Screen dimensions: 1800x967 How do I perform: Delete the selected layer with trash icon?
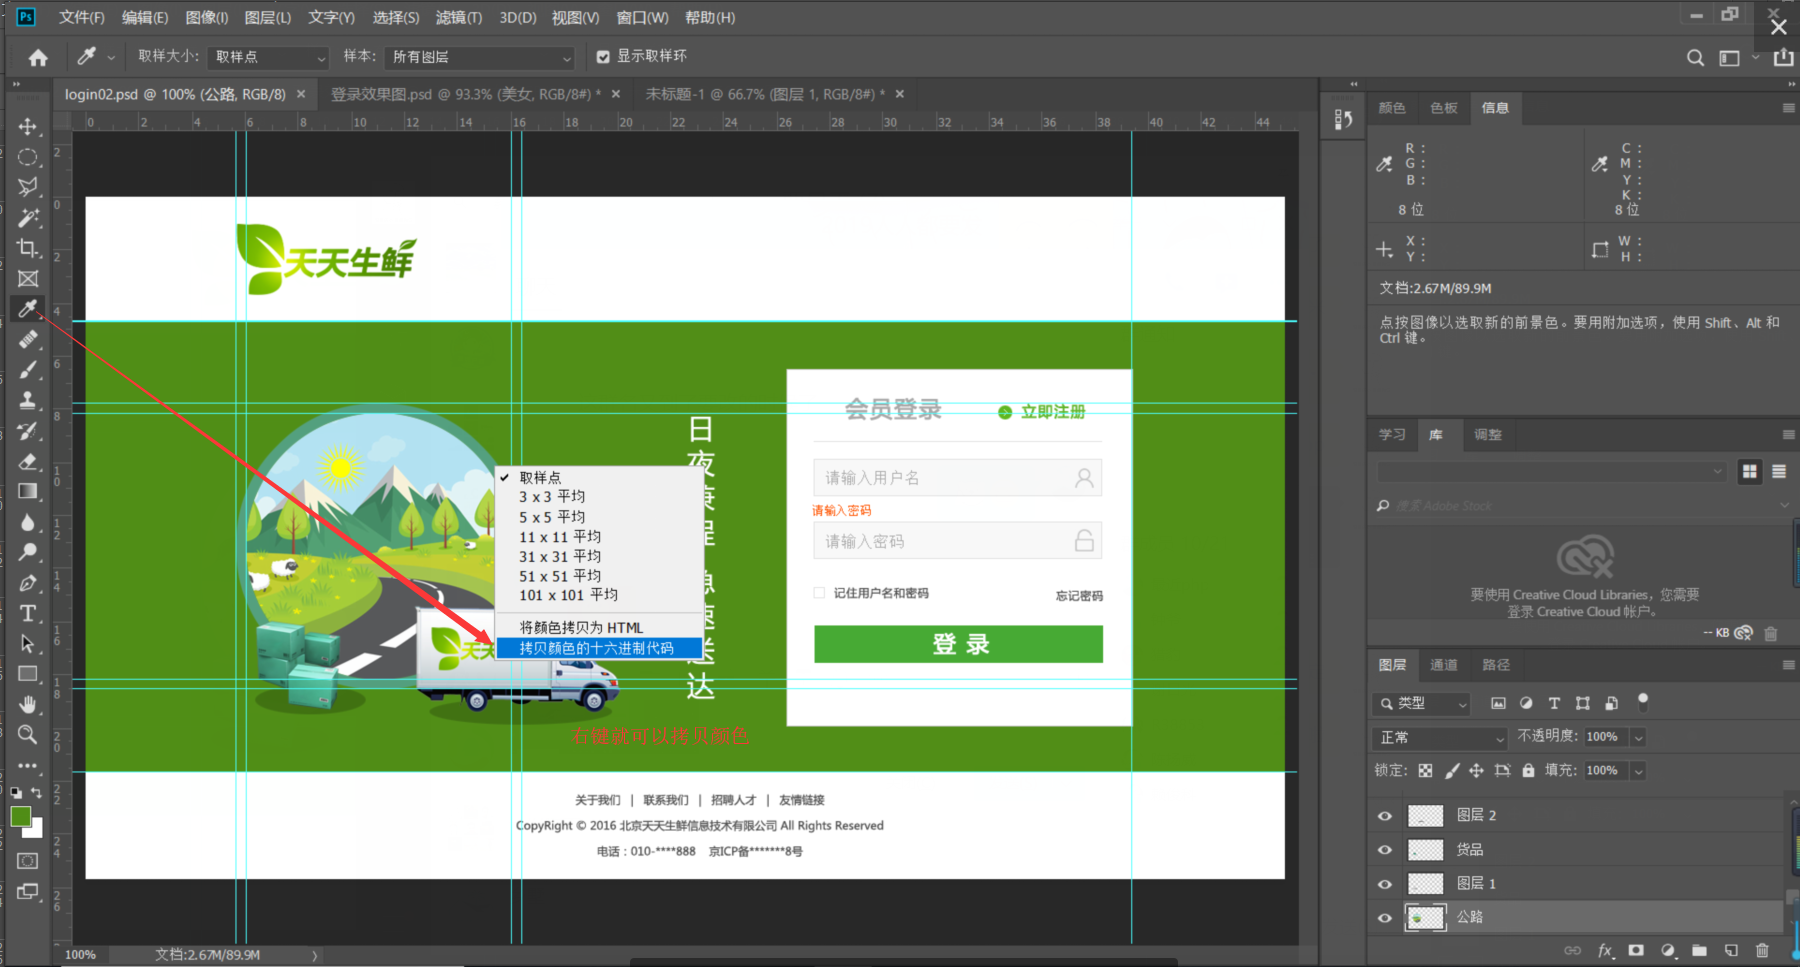1762,951
